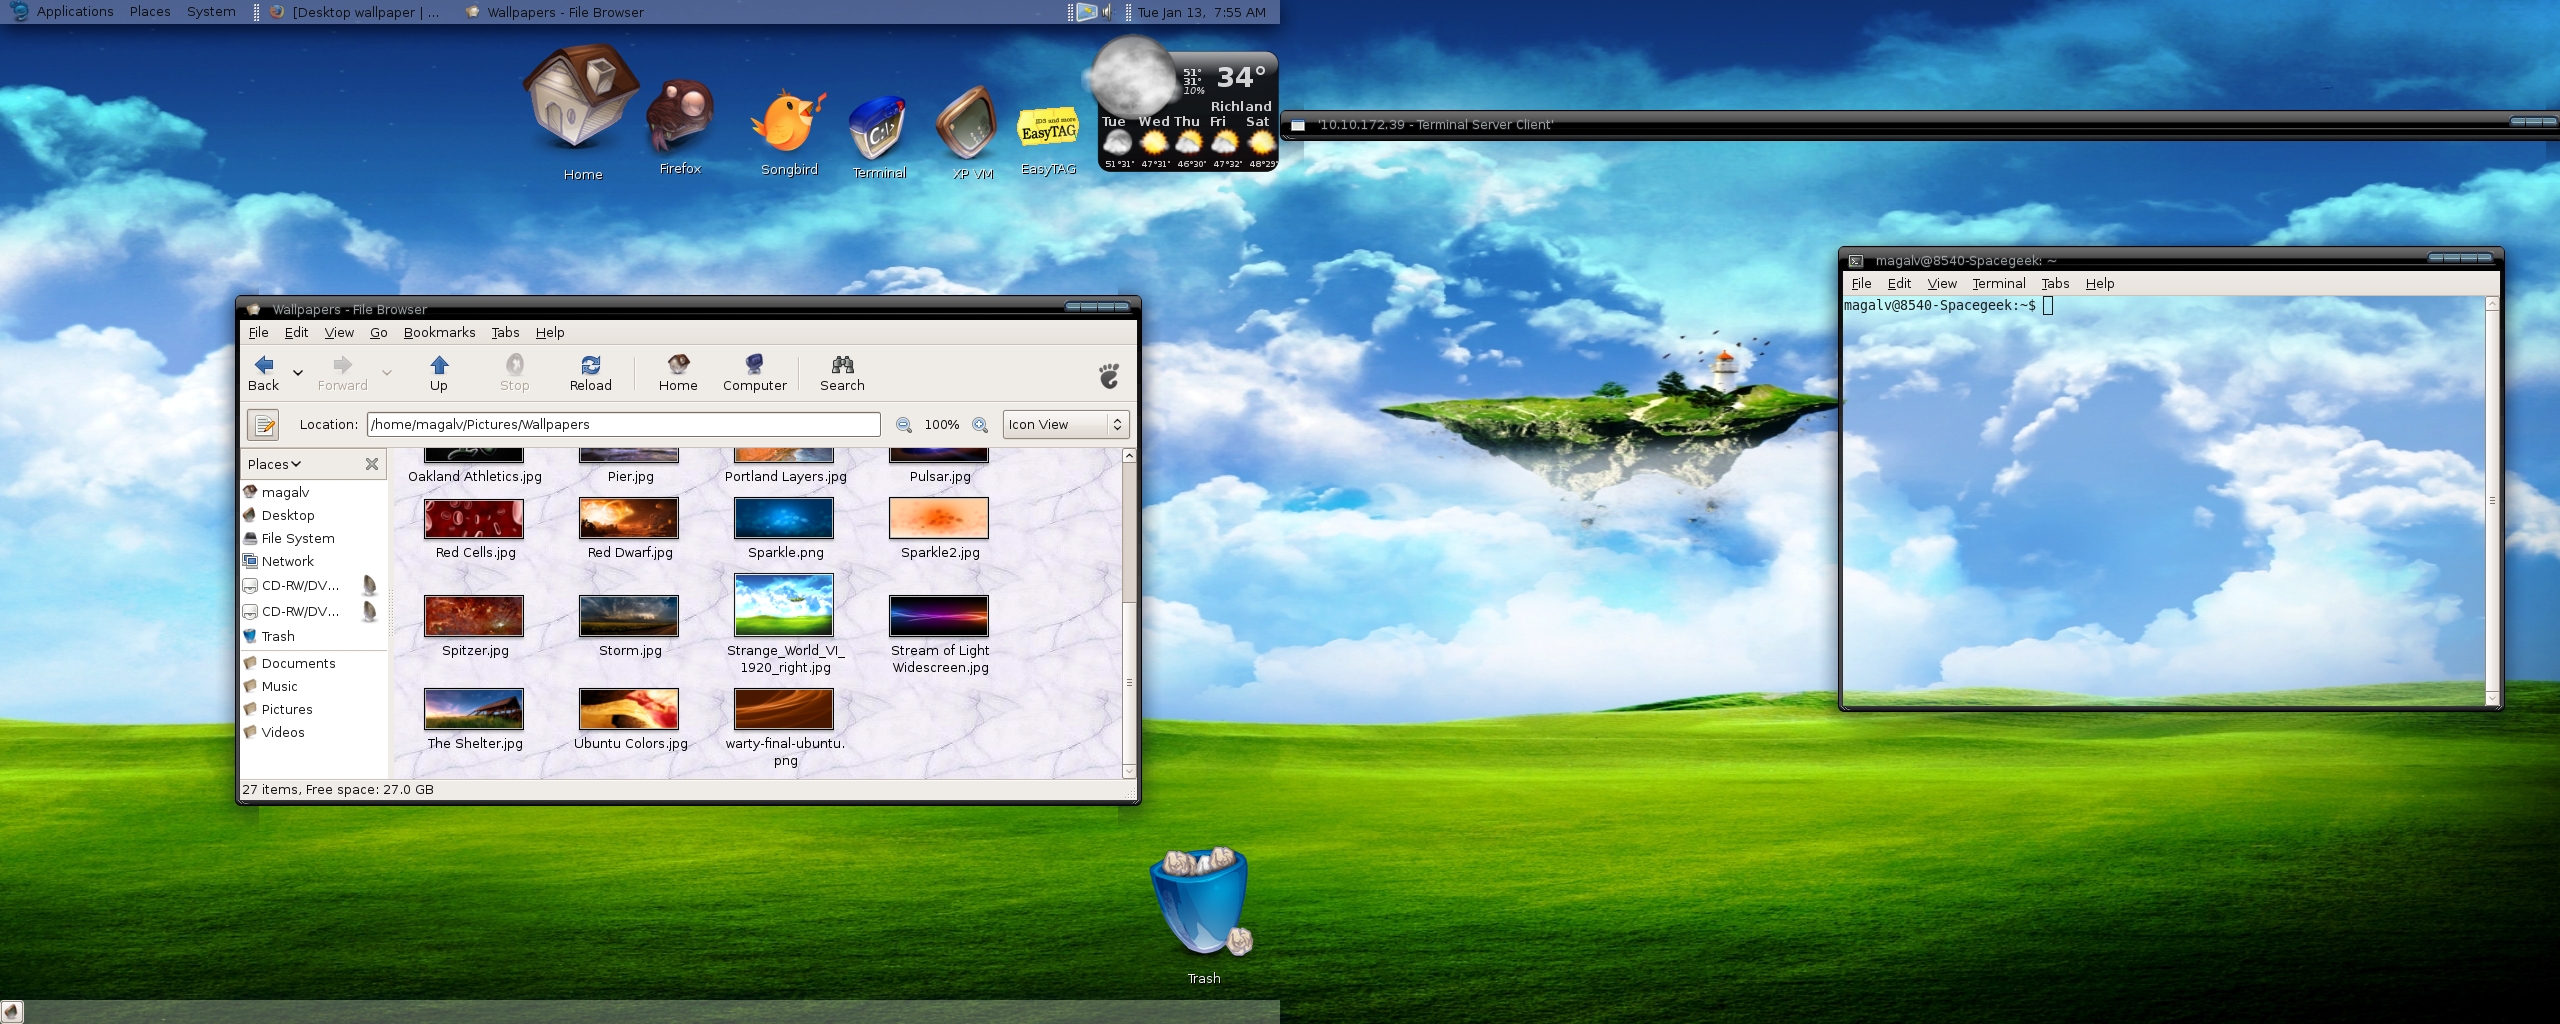
Task: Open the Bookmarks menu
Action: 439,333
